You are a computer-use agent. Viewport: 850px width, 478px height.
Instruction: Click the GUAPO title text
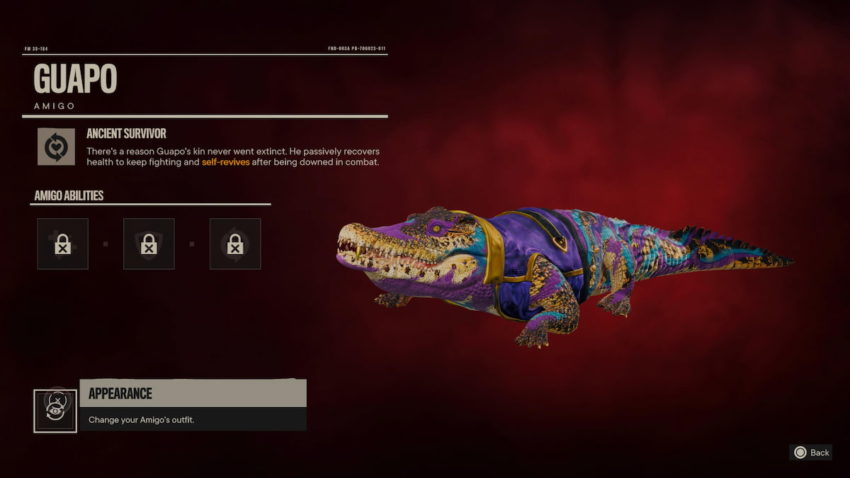tap(75, 79)
